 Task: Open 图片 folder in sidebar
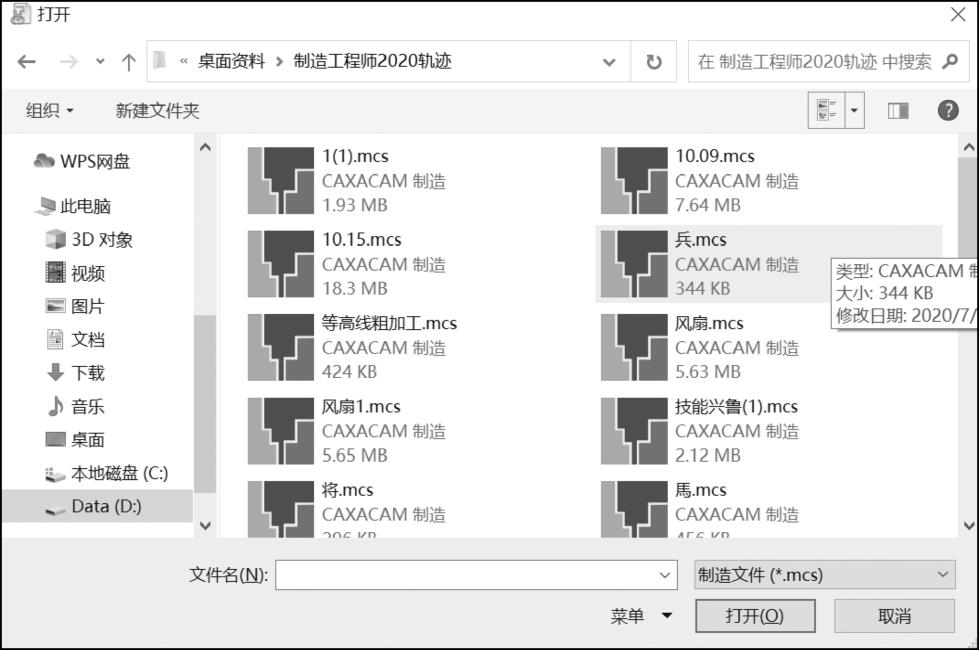(76, 306)
